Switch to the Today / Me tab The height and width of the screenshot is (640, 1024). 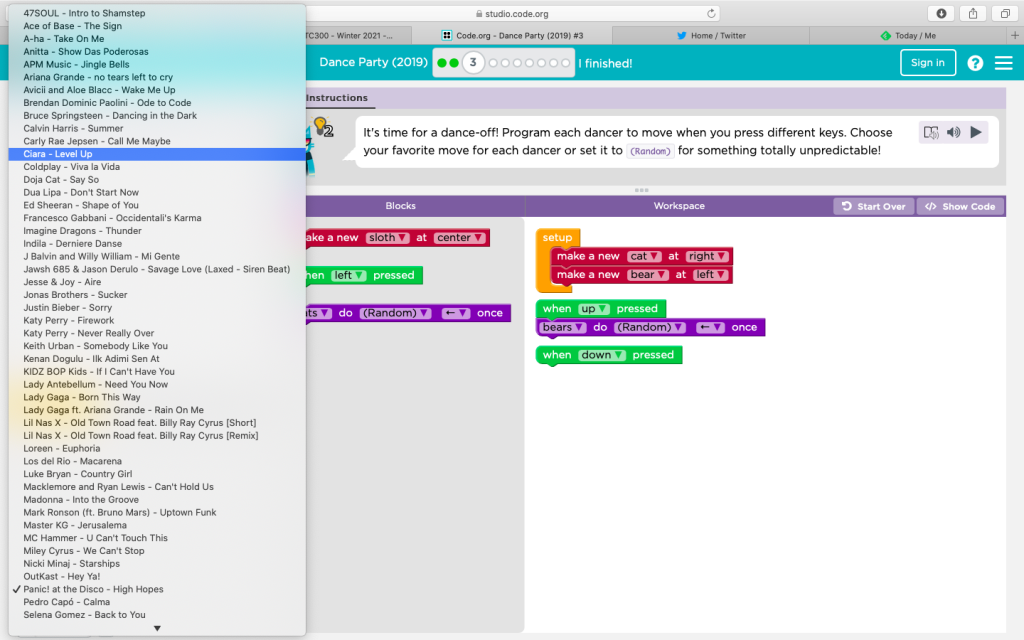click(x=908, y=35)
